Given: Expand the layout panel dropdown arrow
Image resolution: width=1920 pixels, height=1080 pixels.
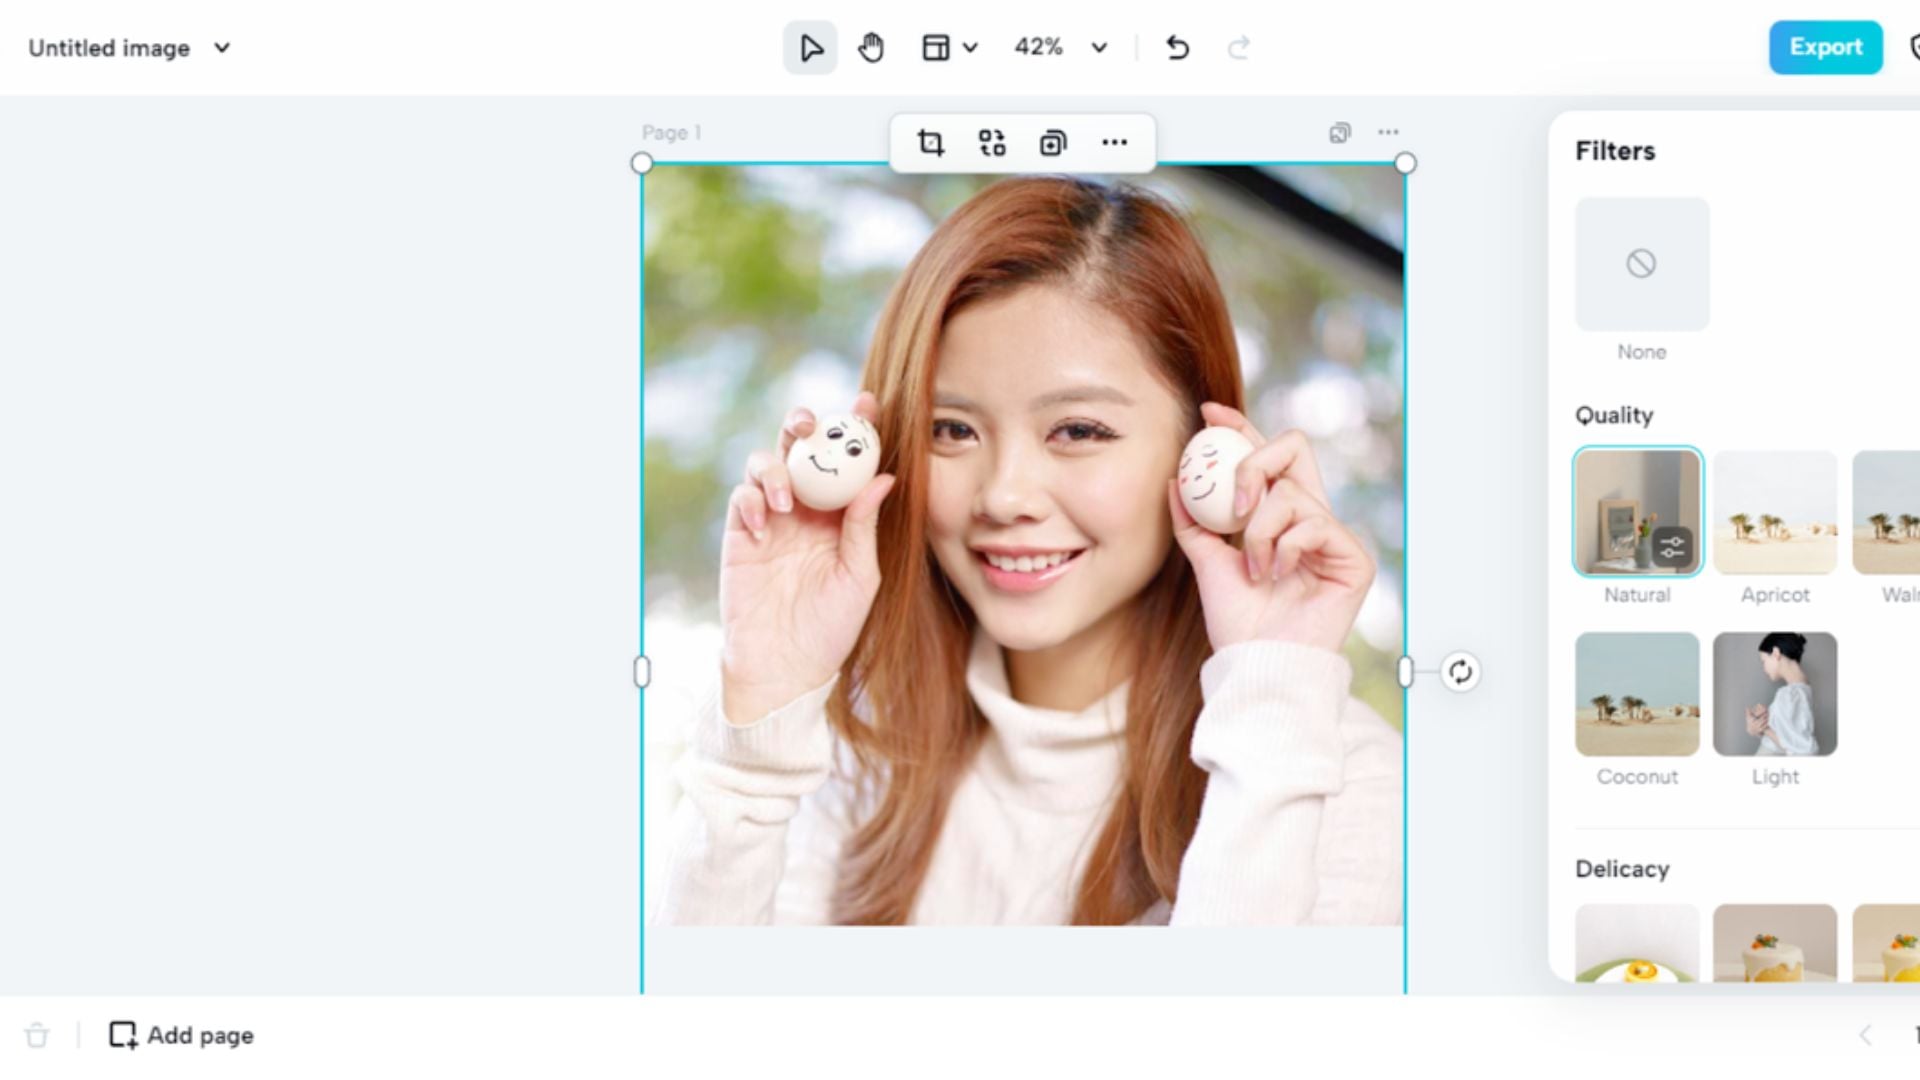Looking at the screenshot, I should point(970,48).
